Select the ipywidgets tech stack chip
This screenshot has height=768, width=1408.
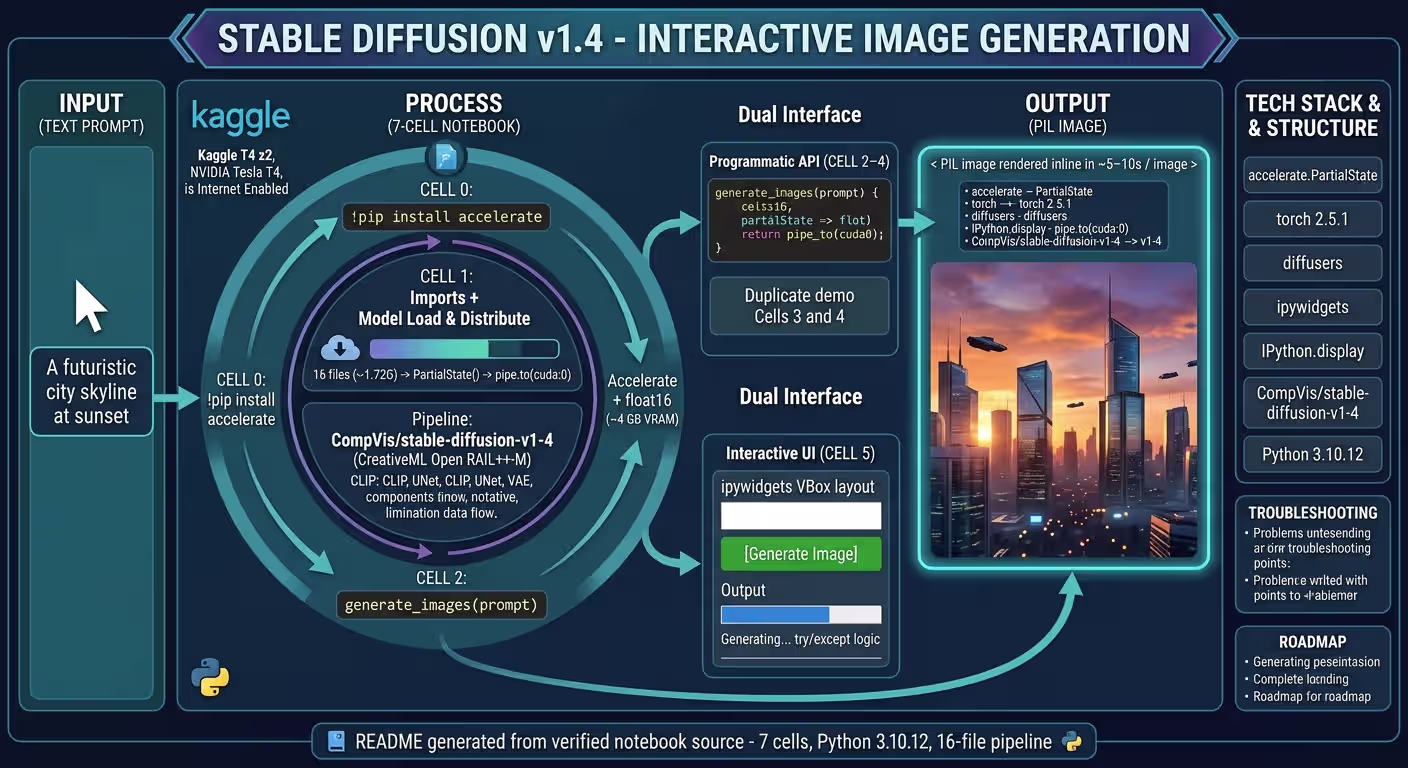1313,307
